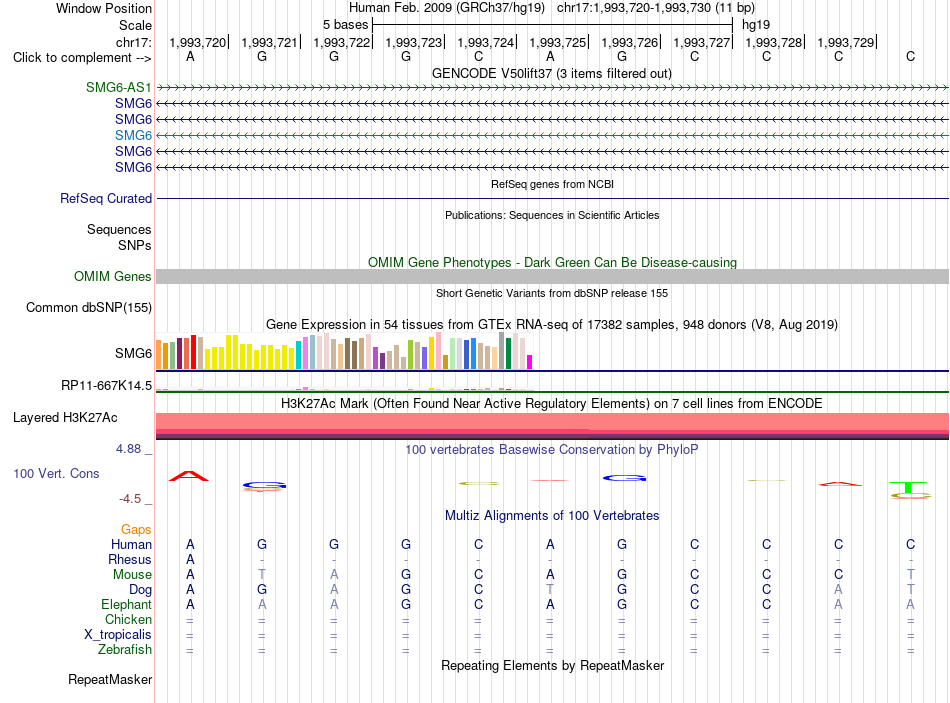Click the 'RefSeq genes from NCBI' title
Screen dimensions: 950x703
pyautogui.click(x=552, y=184)
